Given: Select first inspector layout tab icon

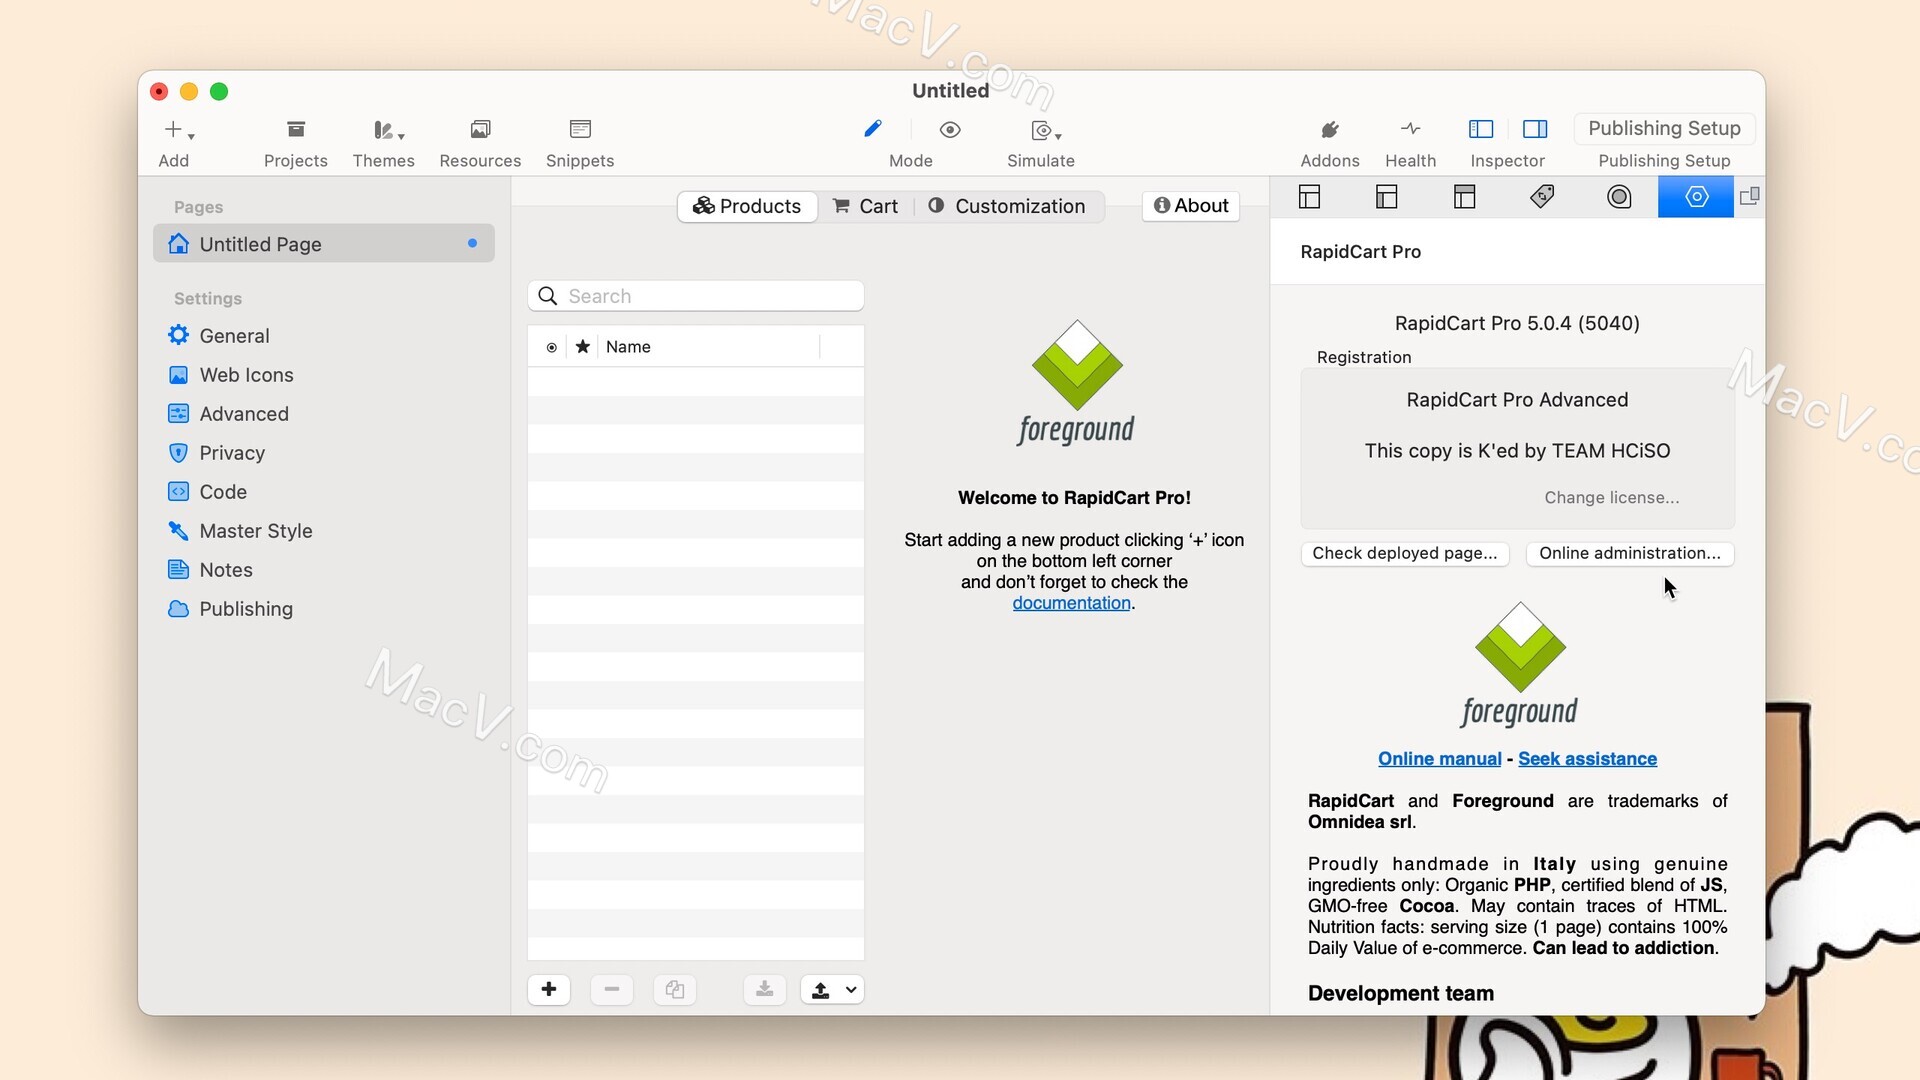Looking at the screenshot, I should pos(1309,197).
